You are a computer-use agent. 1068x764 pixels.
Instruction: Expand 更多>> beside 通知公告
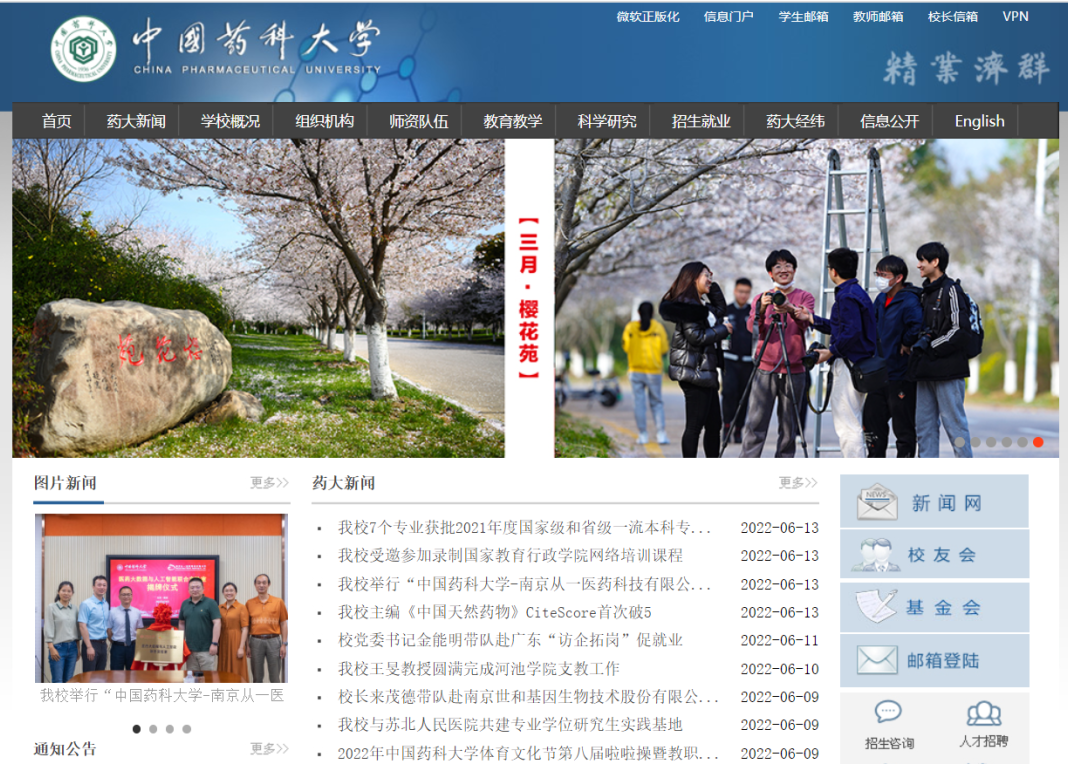coord(269,749)
